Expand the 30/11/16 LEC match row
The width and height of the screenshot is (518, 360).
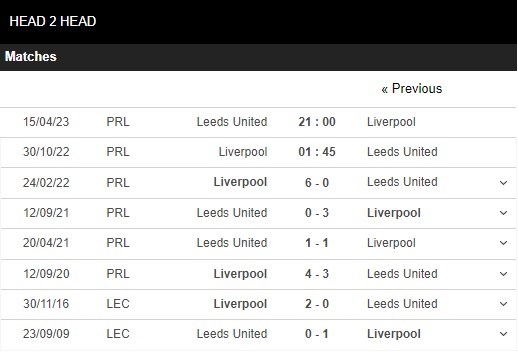point(503,304)
